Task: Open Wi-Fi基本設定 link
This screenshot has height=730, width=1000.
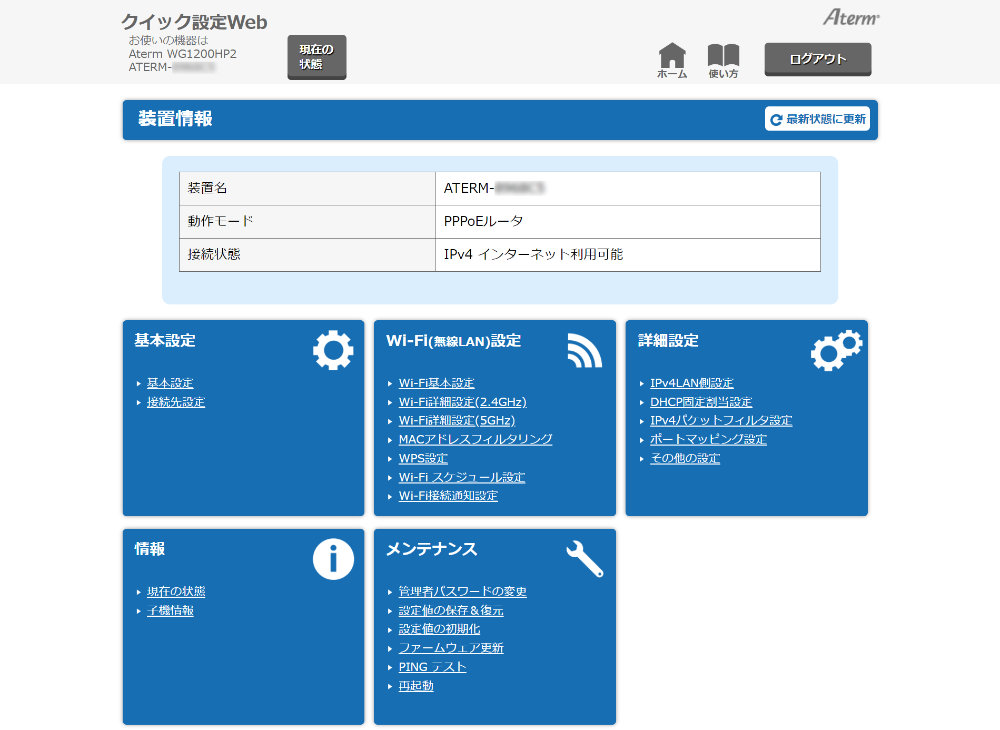Action: (x=436, y=383)
